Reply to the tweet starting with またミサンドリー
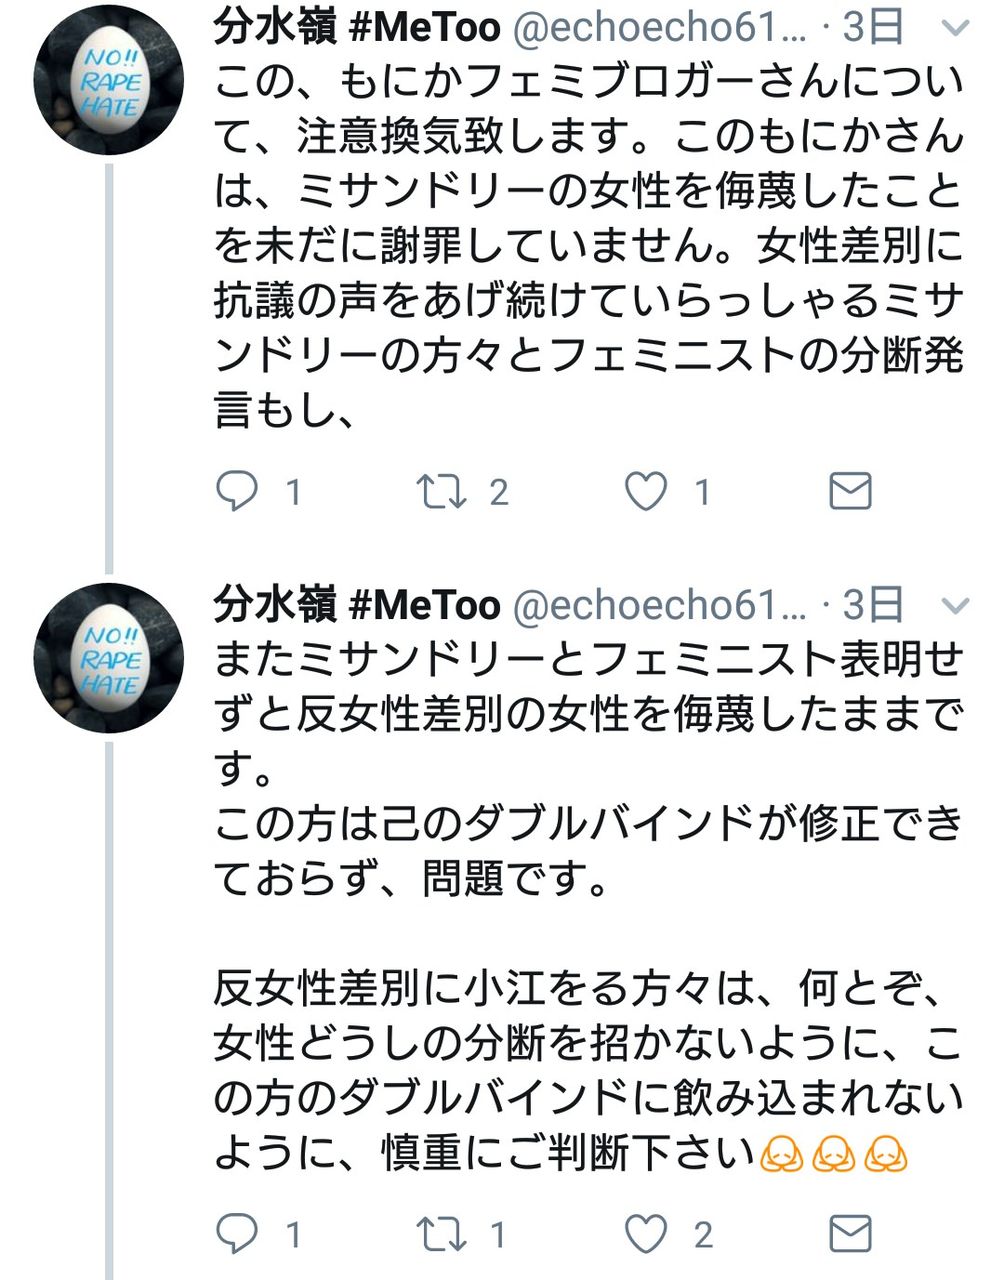Image resolution: width=1004 pixels, height=1280 pixels. 237,1235
